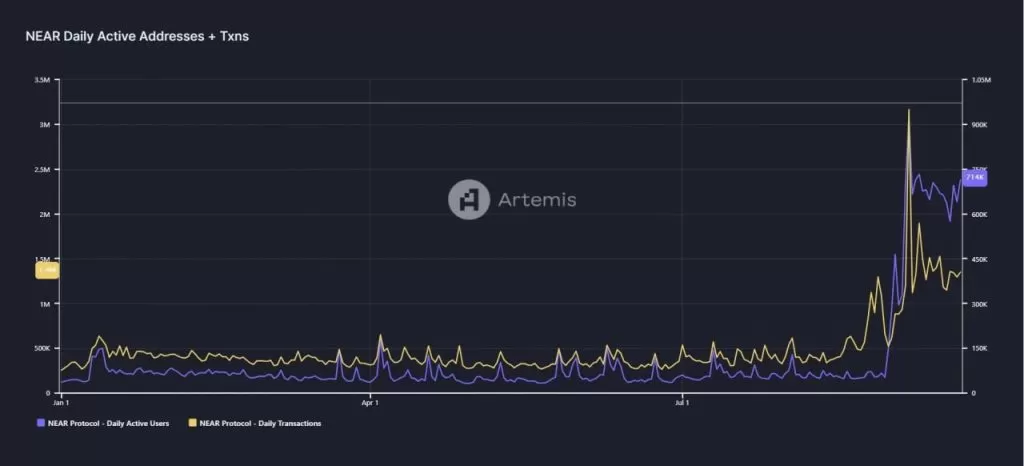The height and width of the screenshot is (466, 1024).
Task: Click the yellow Daily Transactions legend swatch
Action: pyautogui.click(x=193, y=423)
